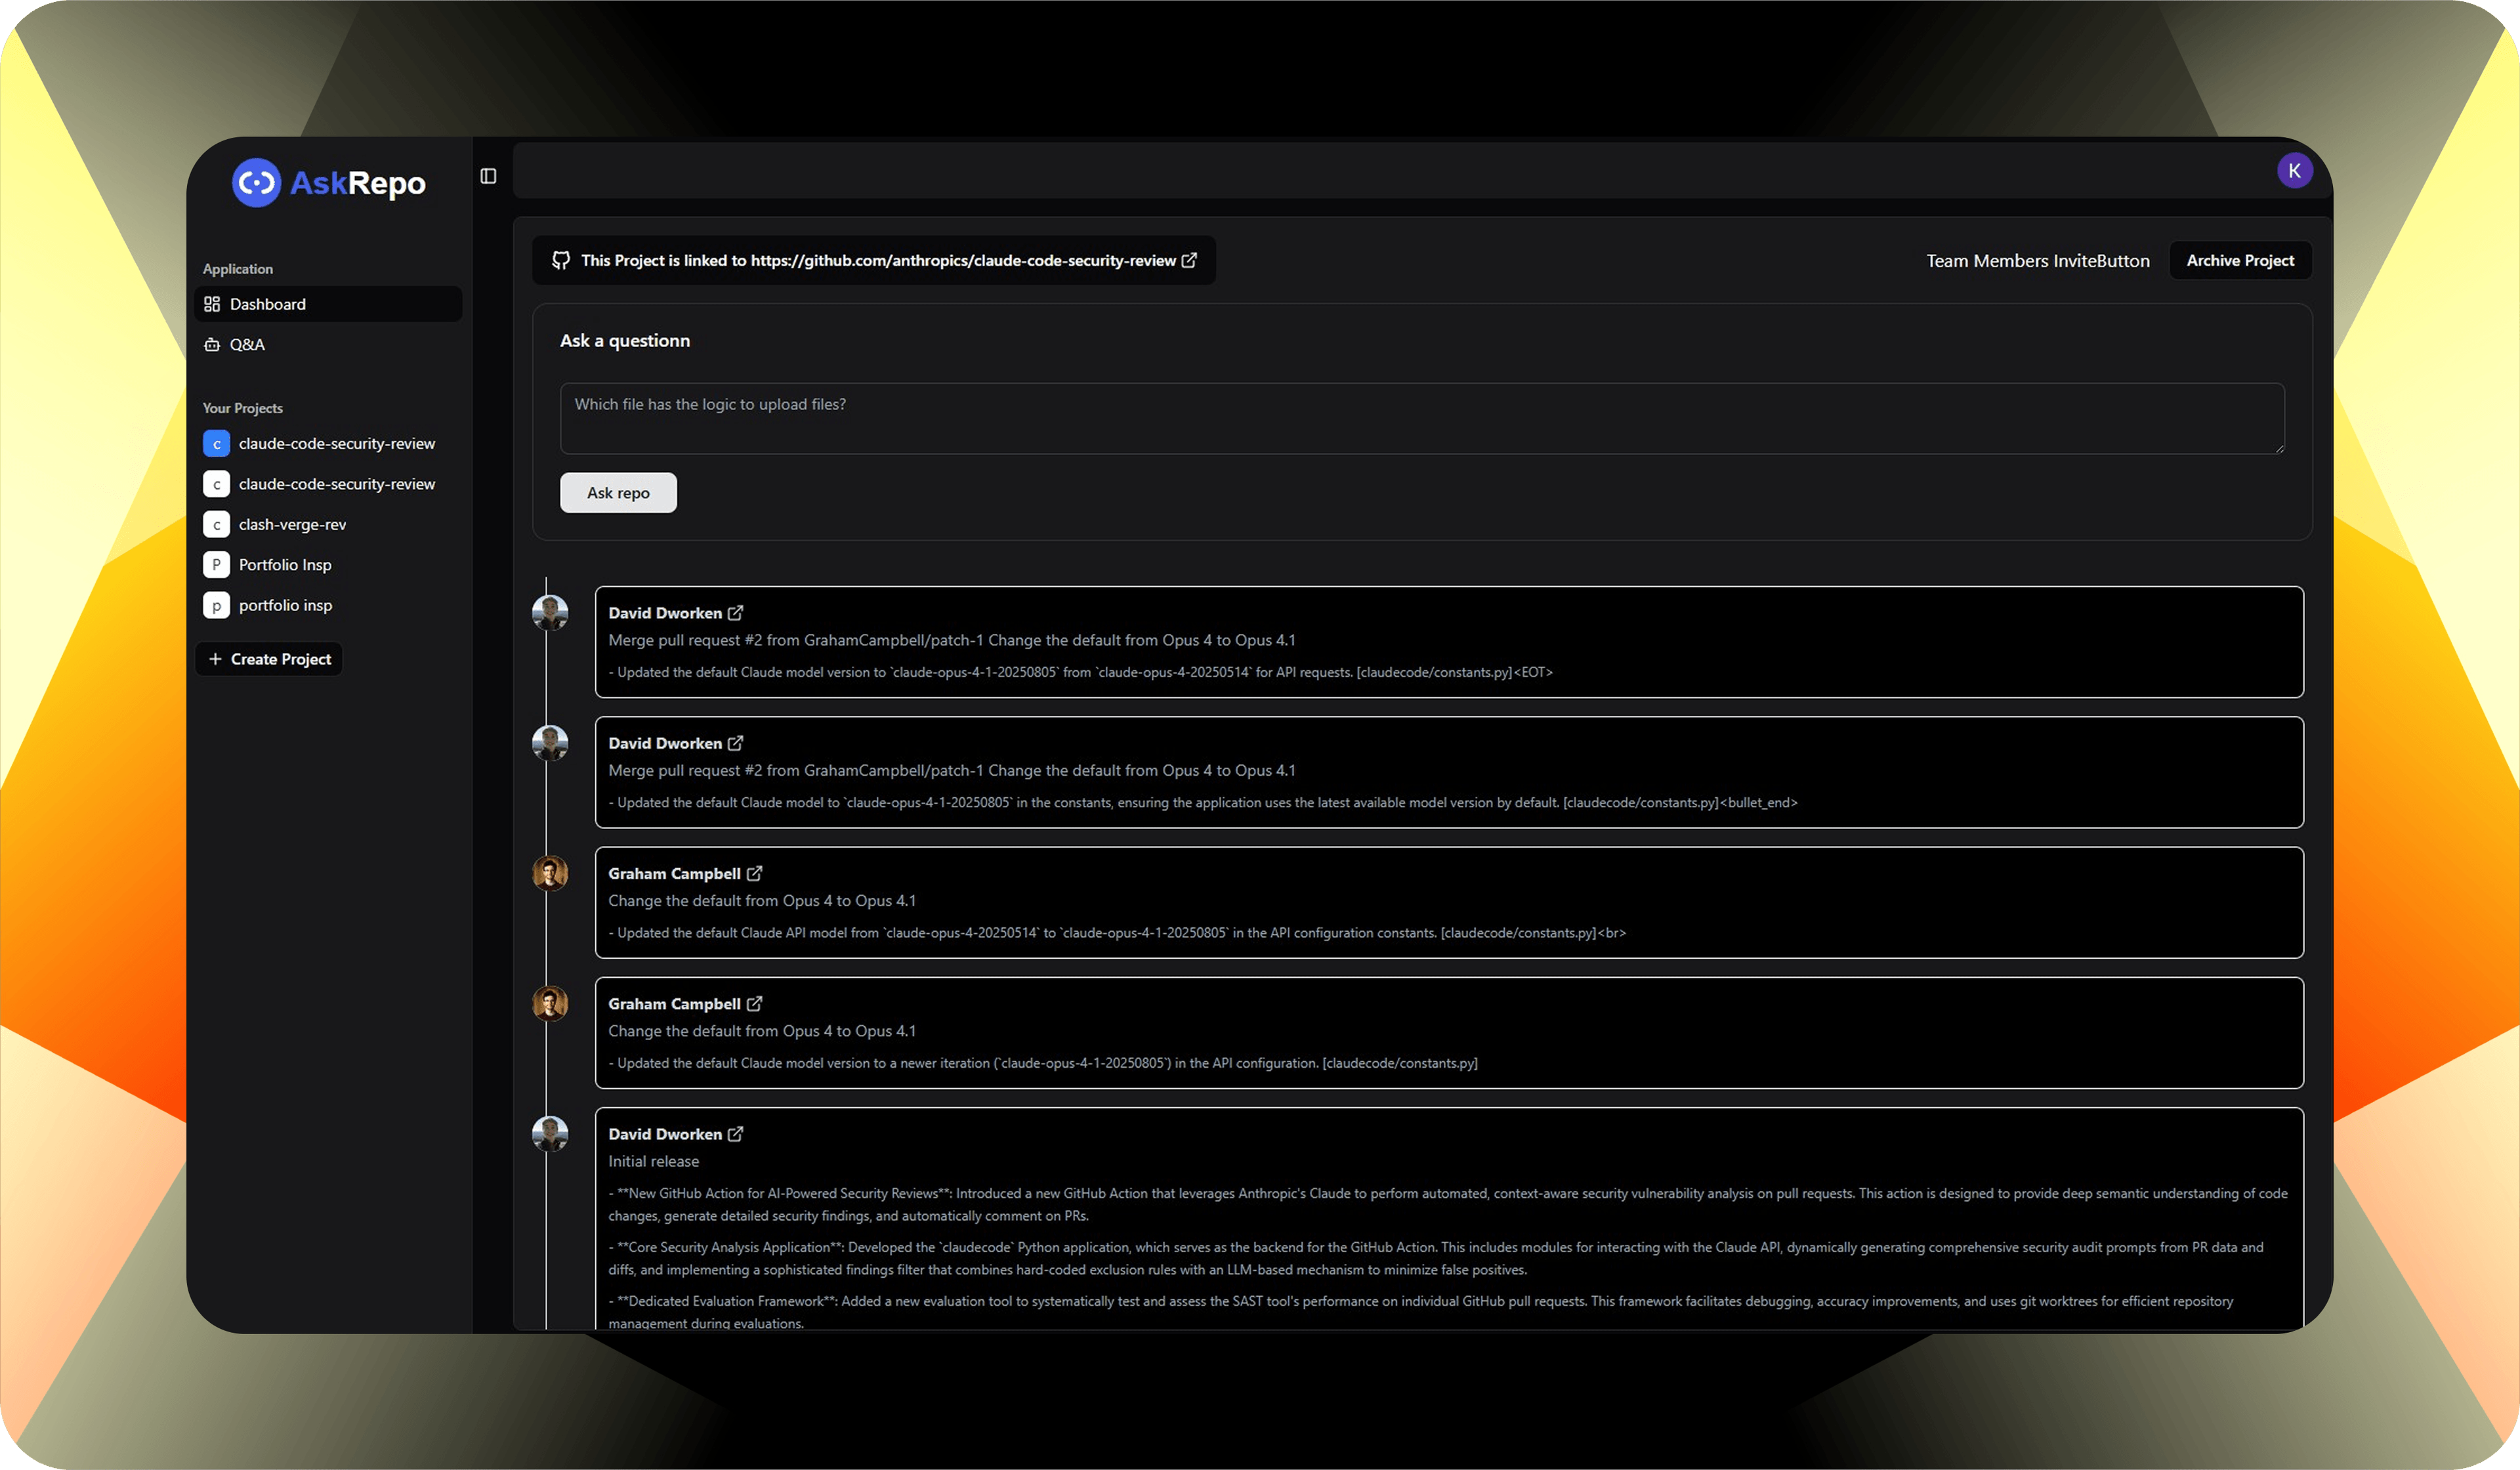The width and height of the screenshot is (2520, 1470).
Task: Click Create Project in the sidebar
Action: pos(268,658)
